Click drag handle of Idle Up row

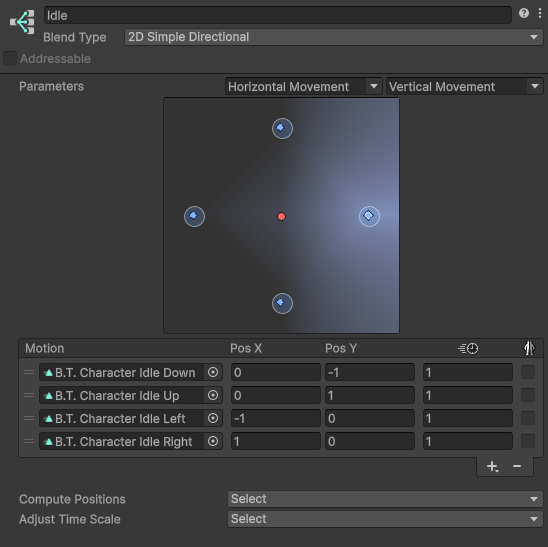(29, 395)
